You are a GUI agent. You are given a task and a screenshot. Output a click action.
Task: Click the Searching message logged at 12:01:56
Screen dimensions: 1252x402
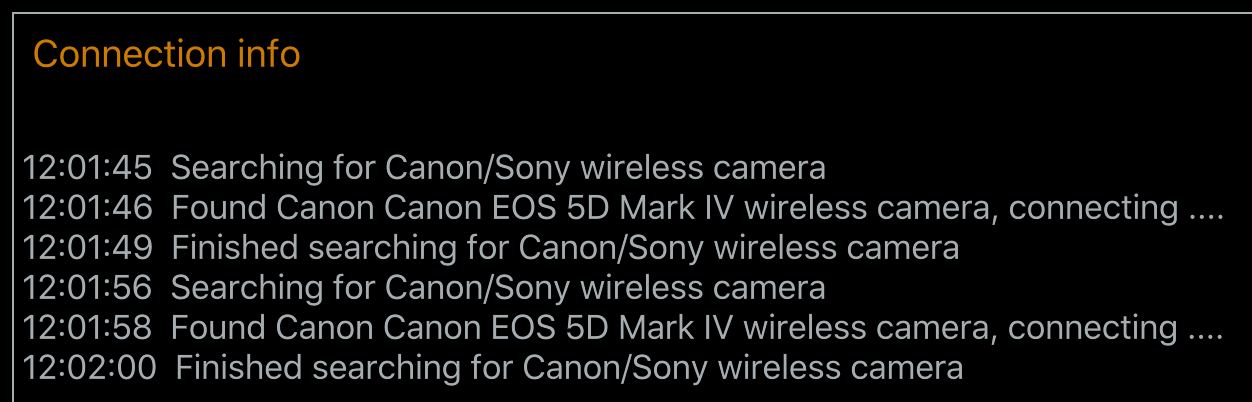pos(498,288)
